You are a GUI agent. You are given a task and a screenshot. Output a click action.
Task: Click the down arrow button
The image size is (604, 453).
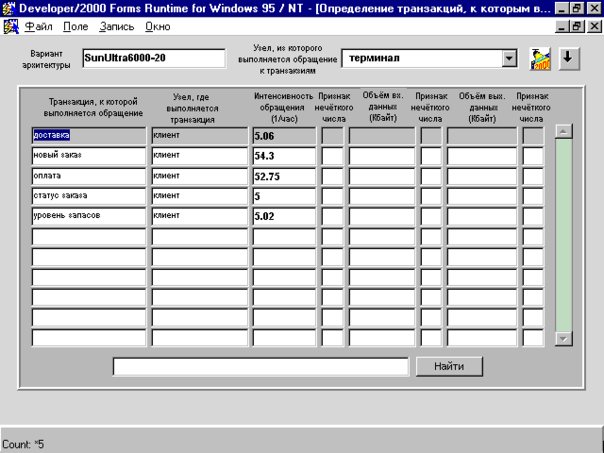(x=569, y=59)
